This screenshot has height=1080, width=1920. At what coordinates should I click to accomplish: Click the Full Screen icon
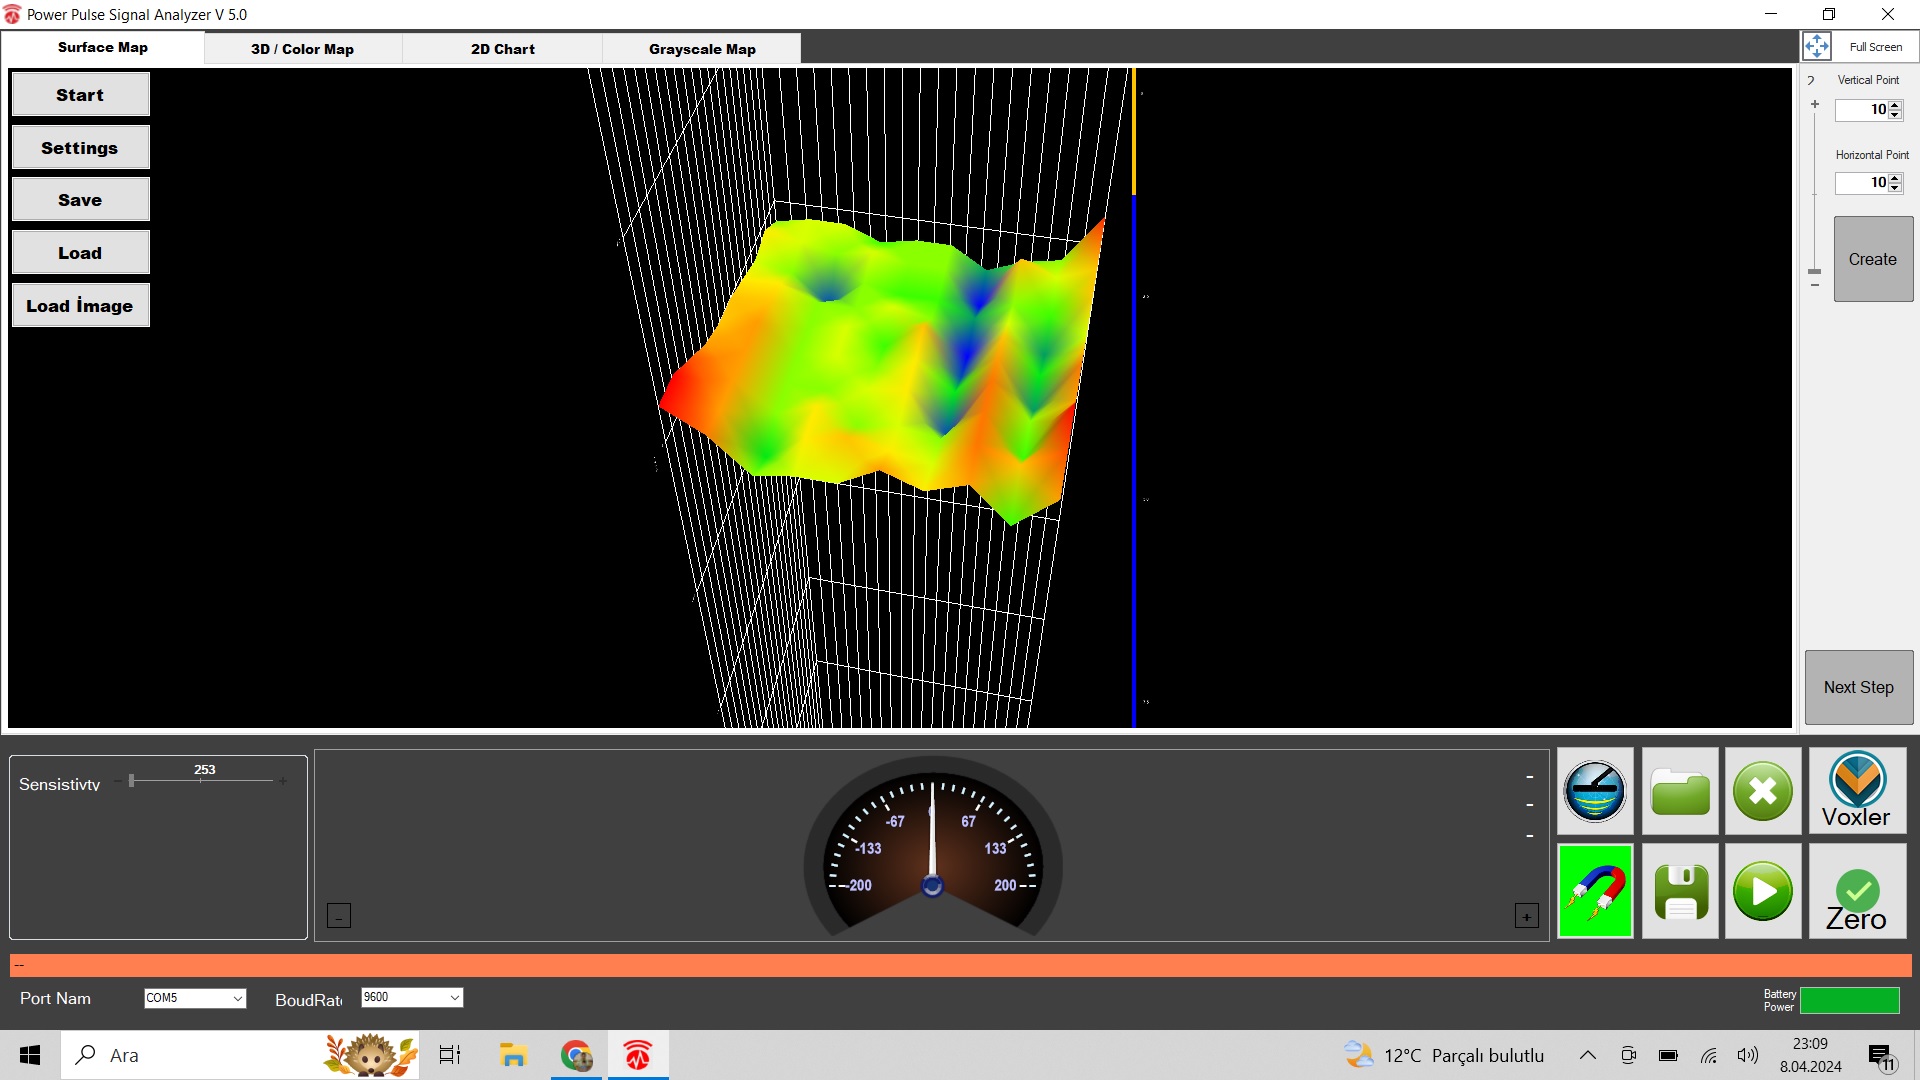tap(1817, 46)
